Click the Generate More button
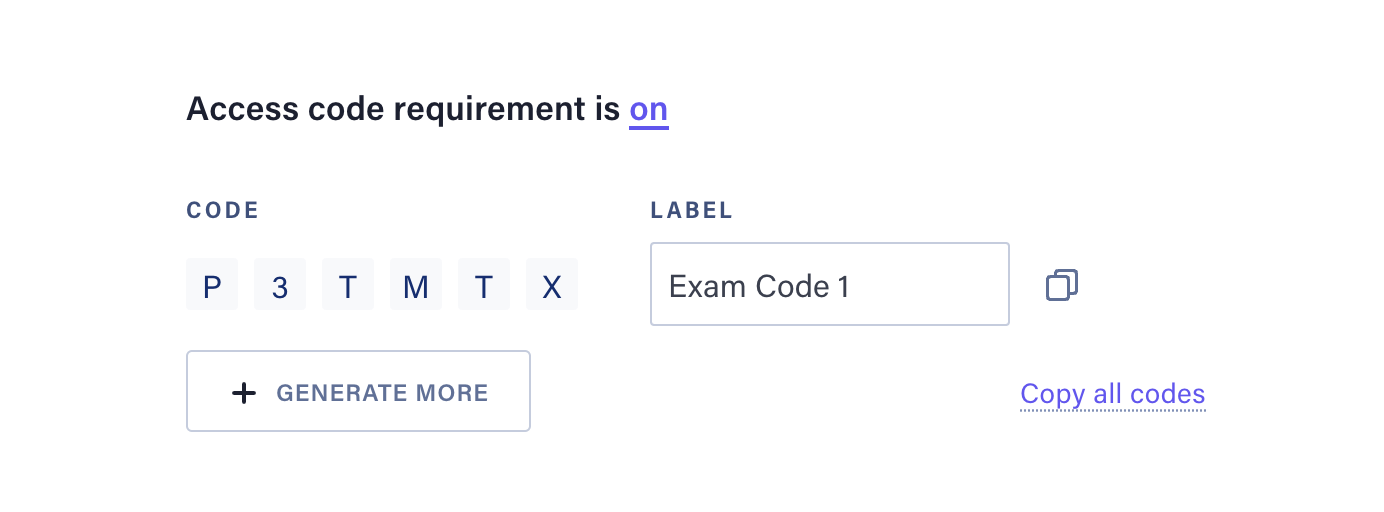 [x=358, y=391]
